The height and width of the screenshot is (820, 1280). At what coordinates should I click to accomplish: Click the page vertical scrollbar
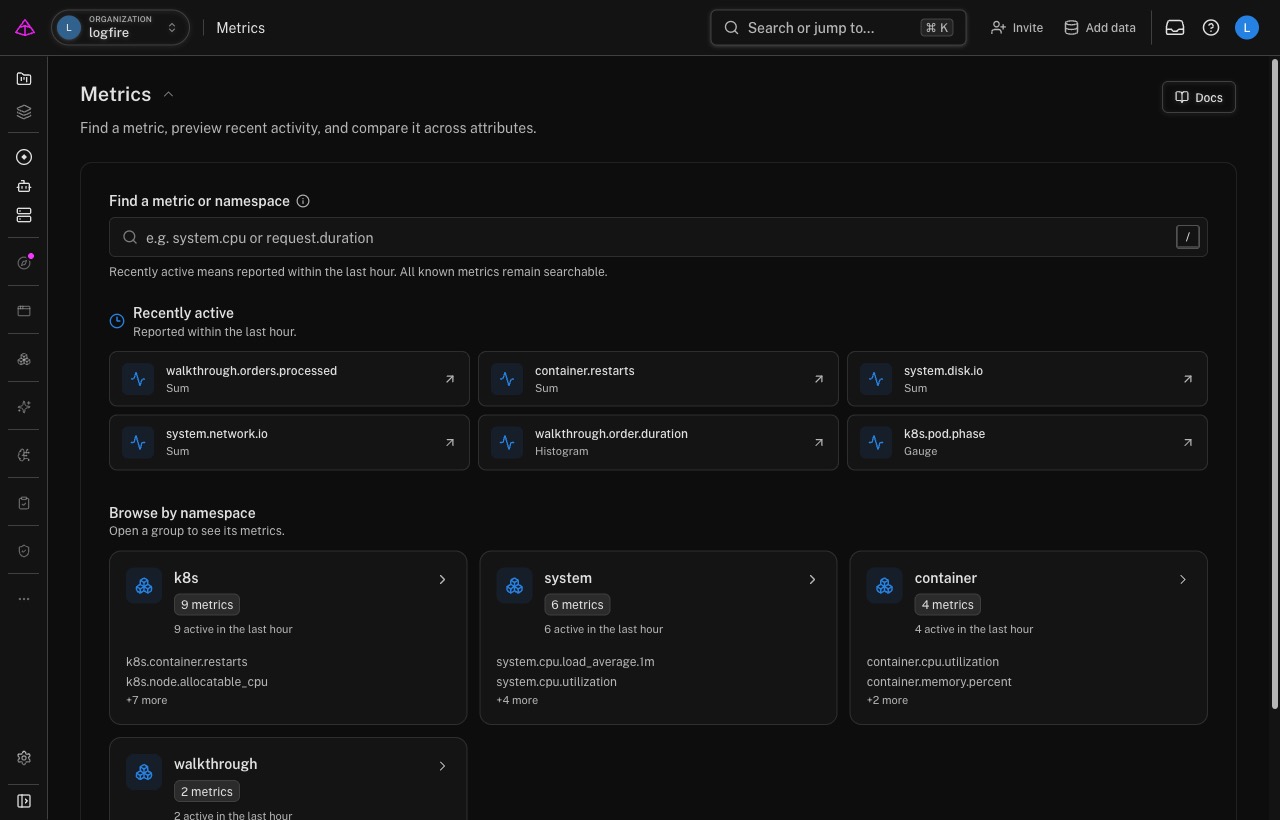coord(1274,385)
